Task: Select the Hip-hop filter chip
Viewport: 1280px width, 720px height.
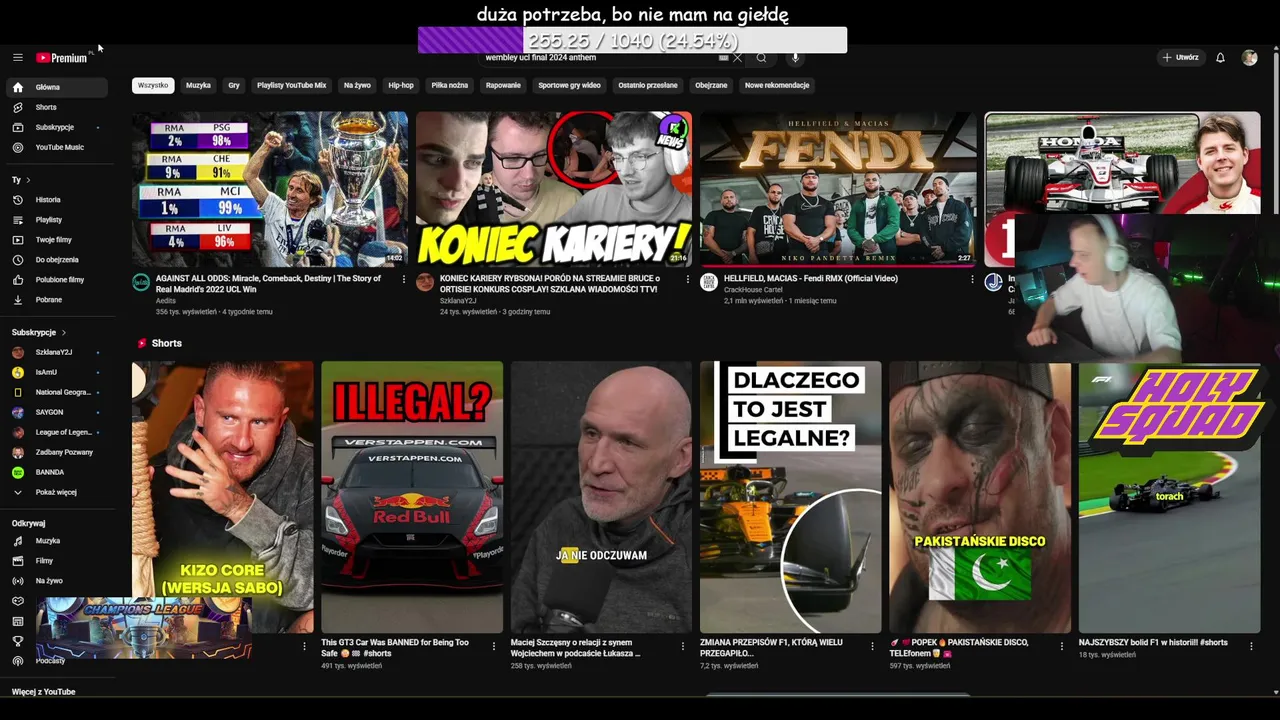Action: tap(401, 86)
